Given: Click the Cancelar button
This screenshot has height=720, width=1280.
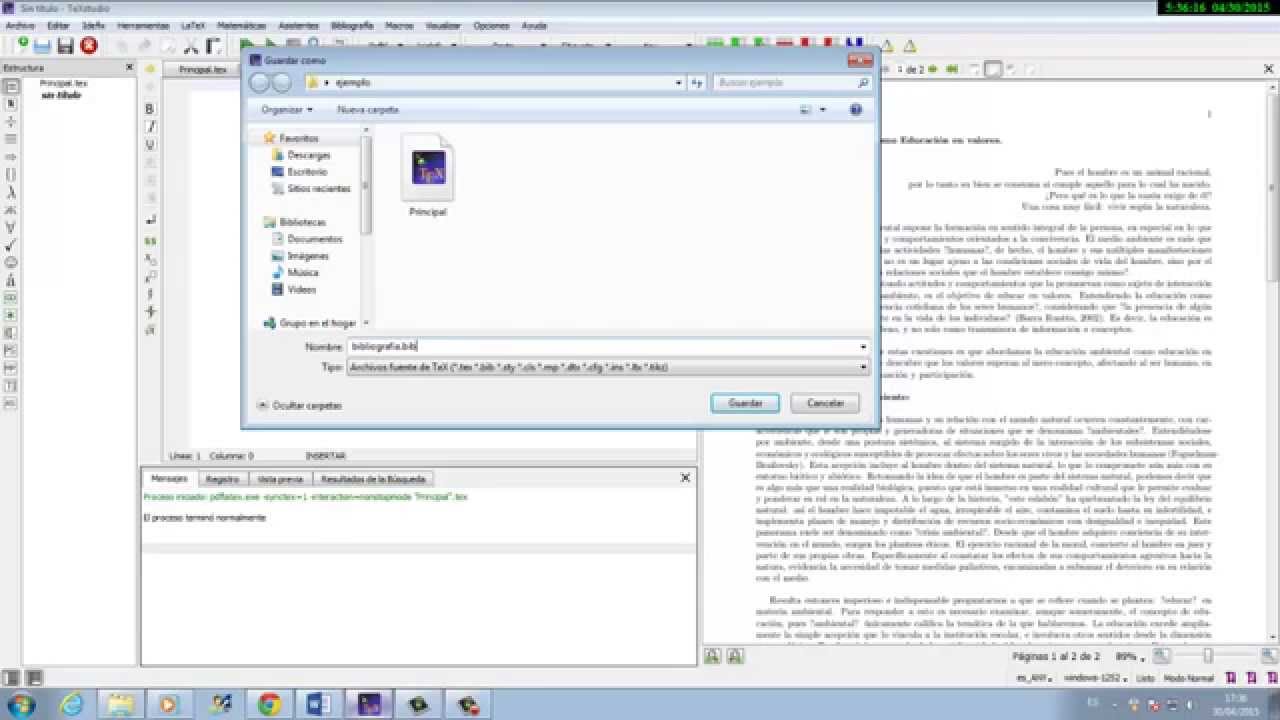Looking at the screenshot, I should 825,403.
